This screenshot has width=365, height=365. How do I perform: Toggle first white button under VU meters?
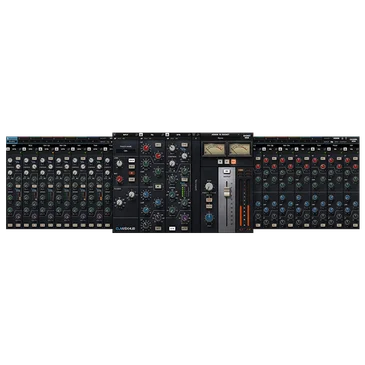click(x=220, y=162)
